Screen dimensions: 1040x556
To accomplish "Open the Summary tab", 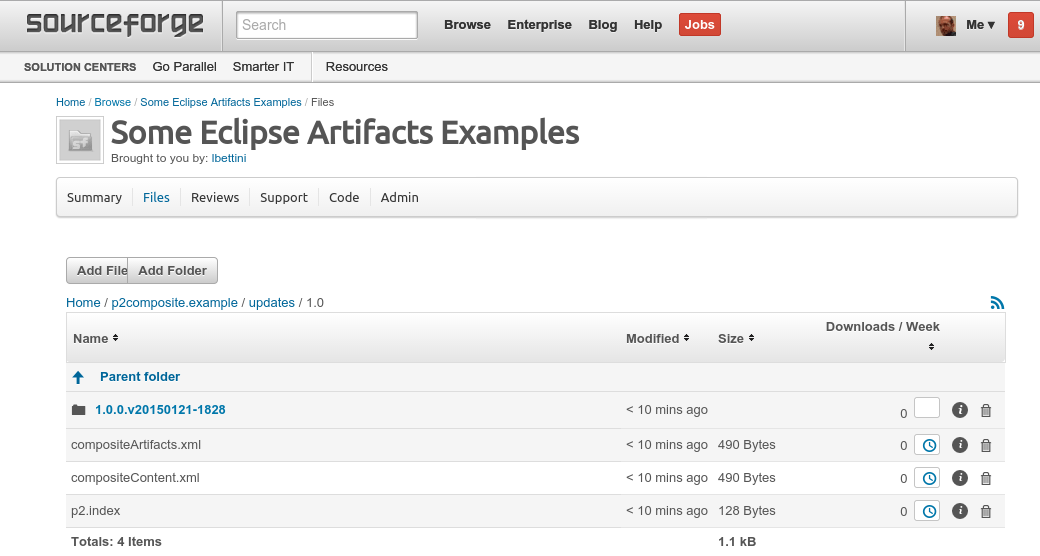I will [x=94, y=198].
